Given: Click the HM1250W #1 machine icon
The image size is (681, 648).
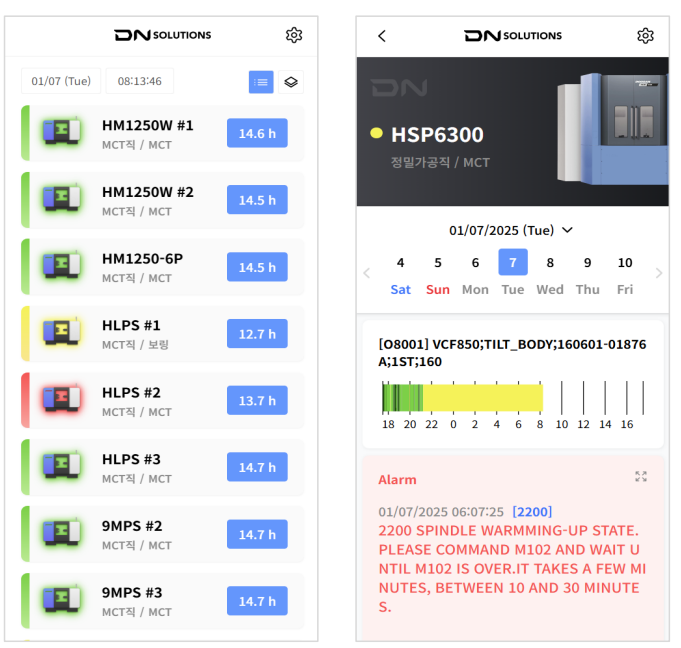Looking at the screenshot, I should (61, 133).
